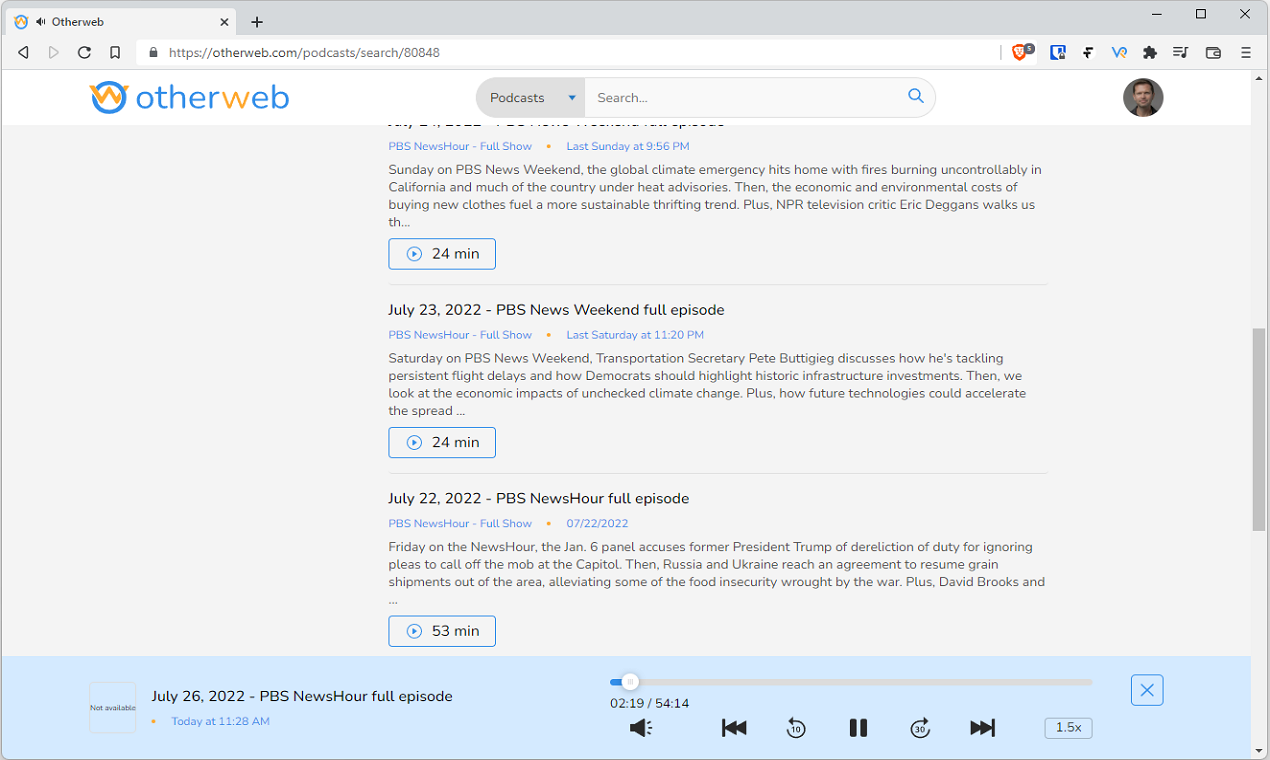Viewport: 1270px width, 760px height.
Task: Click the search magnifier icon
Action: click(x=915, y=97)
